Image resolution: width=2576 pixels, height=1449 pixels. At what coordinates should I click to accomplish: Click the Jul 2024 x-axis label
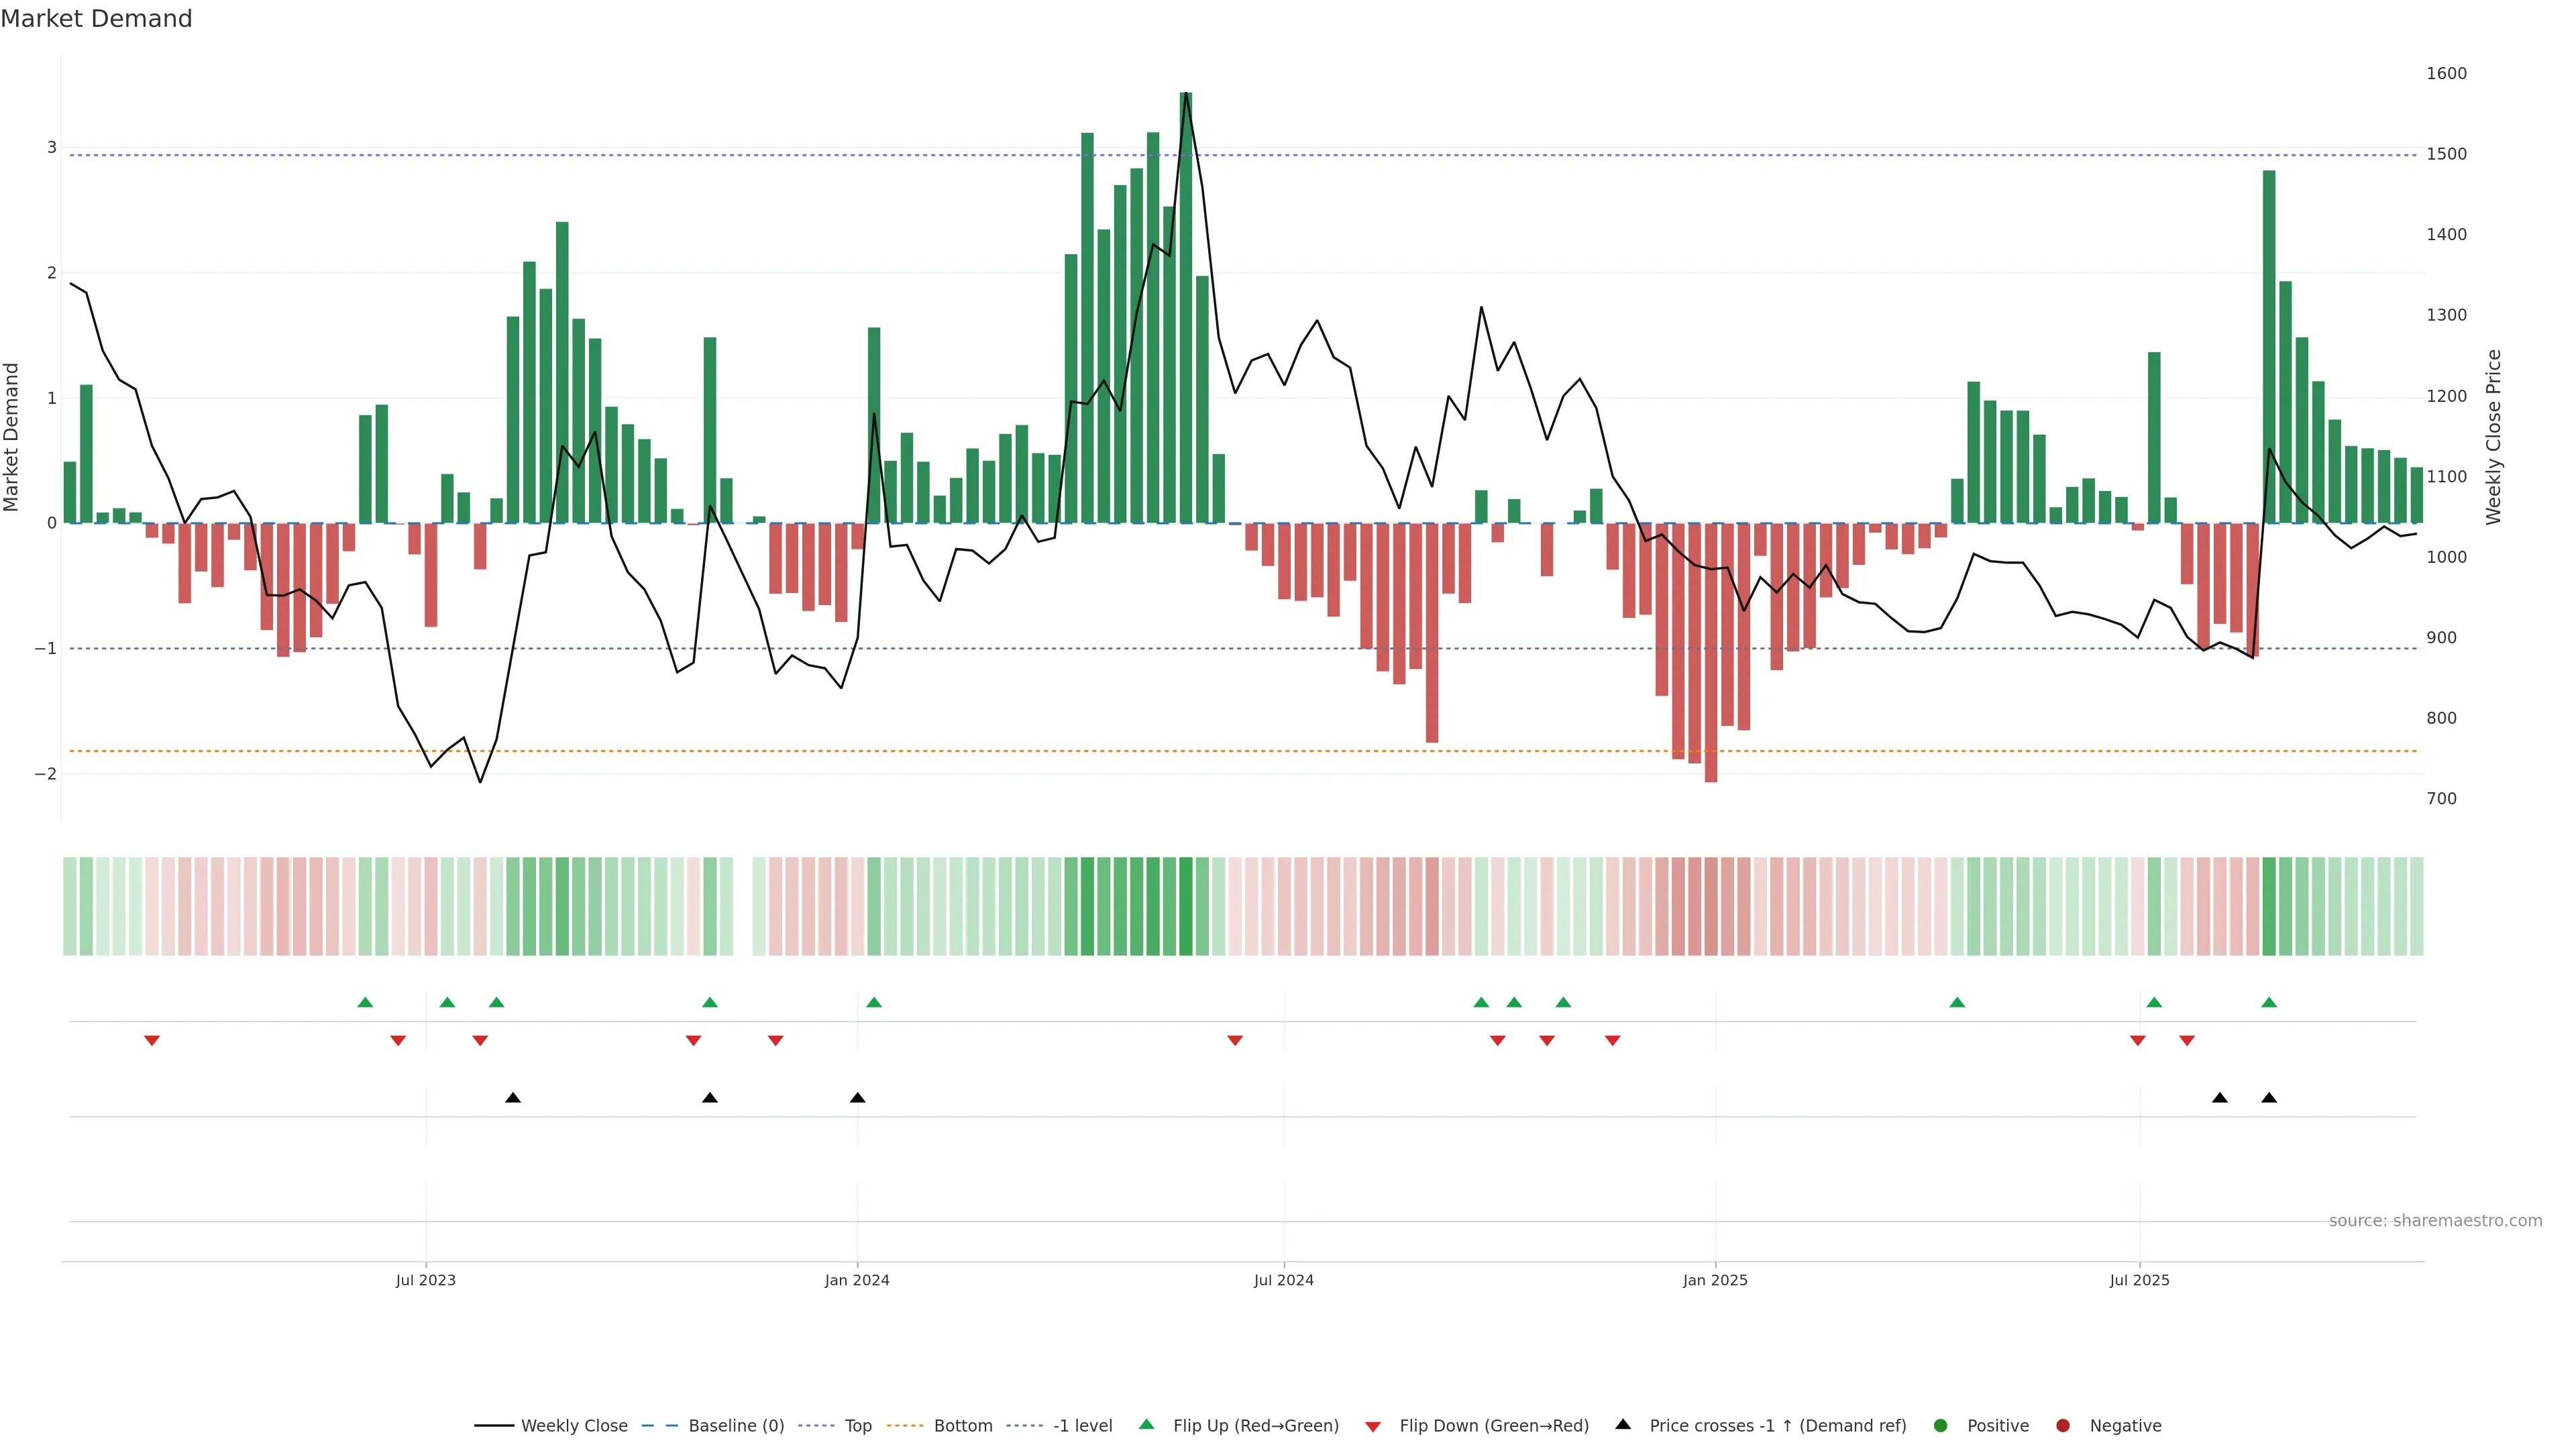point(1283,1280)
